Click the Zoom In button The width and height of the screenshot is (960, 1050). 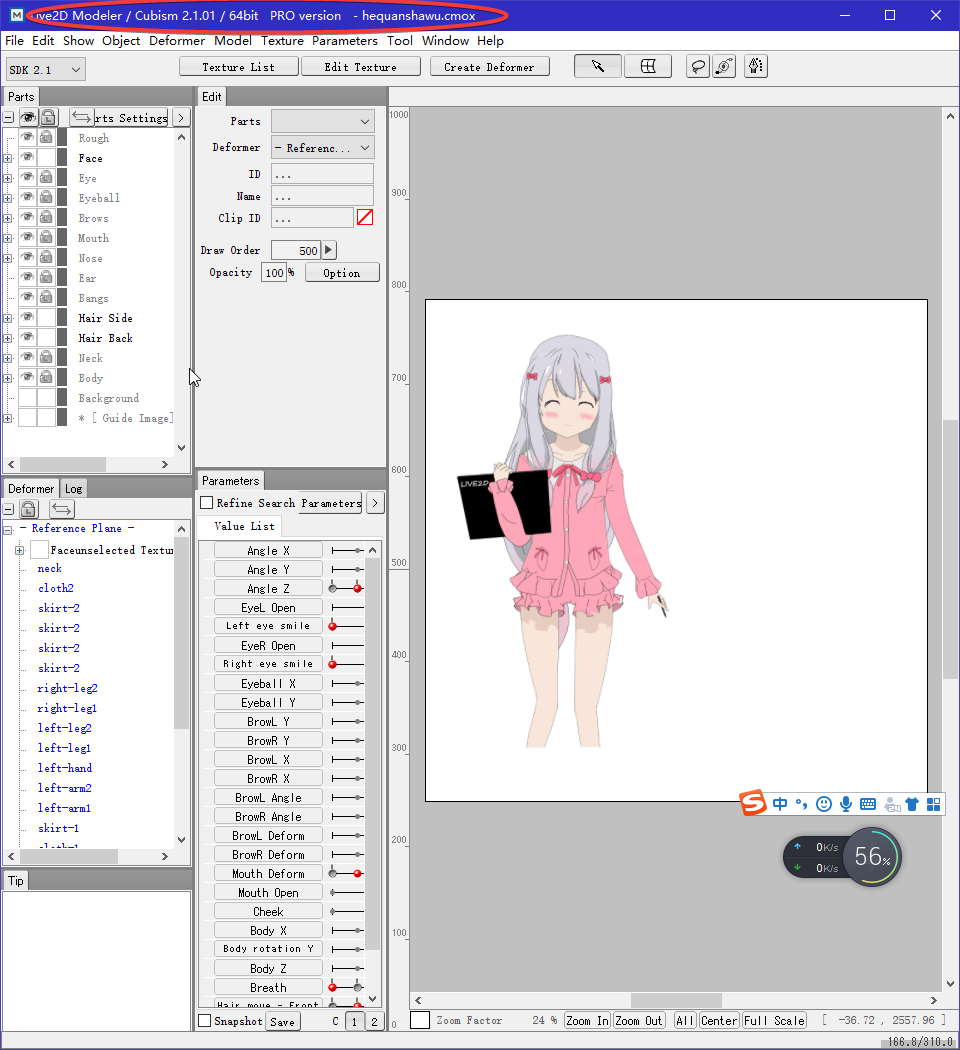[586, 1021]
